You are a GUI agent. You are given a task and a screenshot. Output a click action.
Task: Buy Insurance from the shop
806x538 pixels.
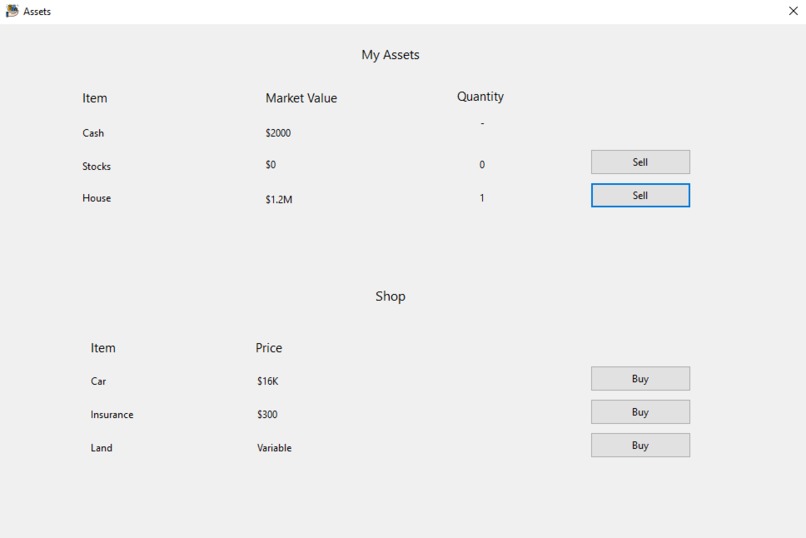point(640,412)
